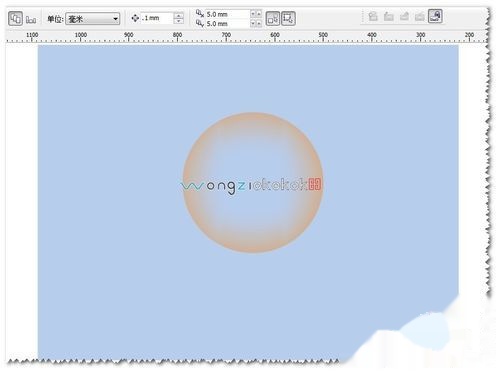
Task: Click the nudge offset arrows icon
Action: click(x=135, y=18)
